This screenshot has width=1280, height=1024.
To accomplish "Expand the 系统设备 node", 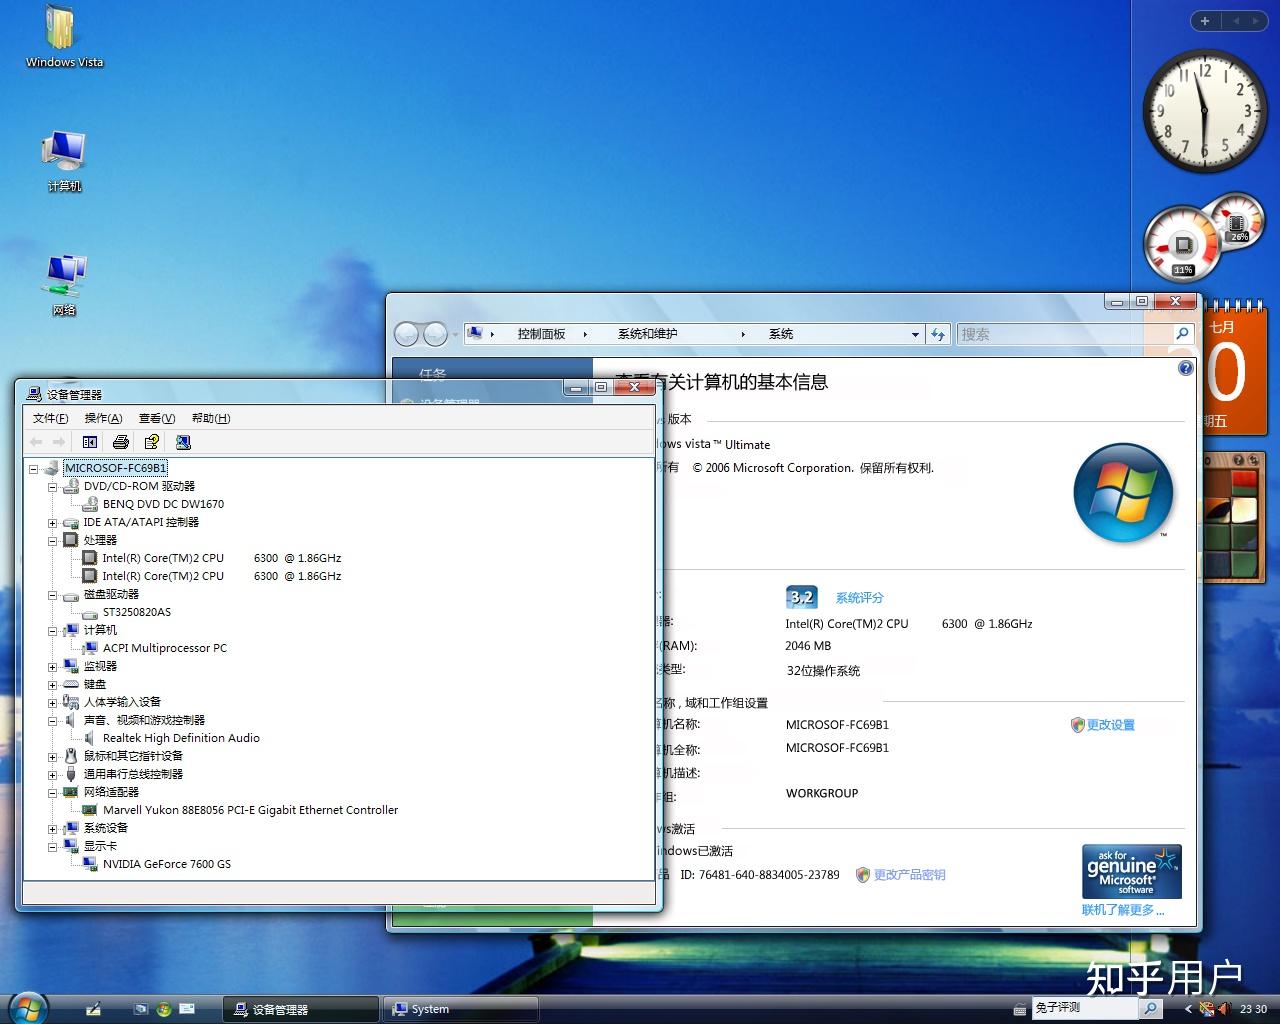I will click(x=53, y=828).
